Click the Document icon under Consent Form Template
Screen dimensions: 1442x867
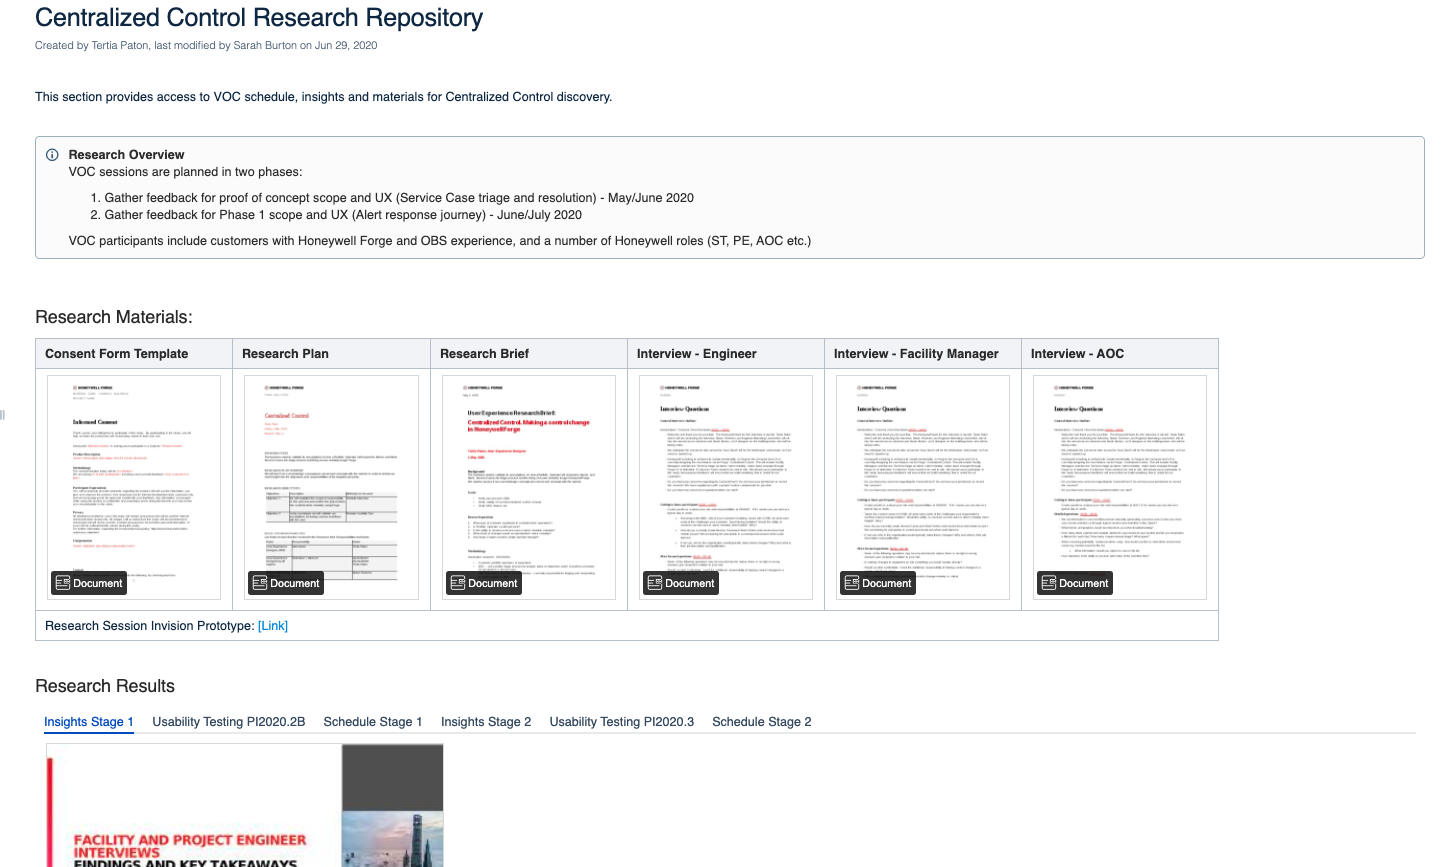coord(88,582)
